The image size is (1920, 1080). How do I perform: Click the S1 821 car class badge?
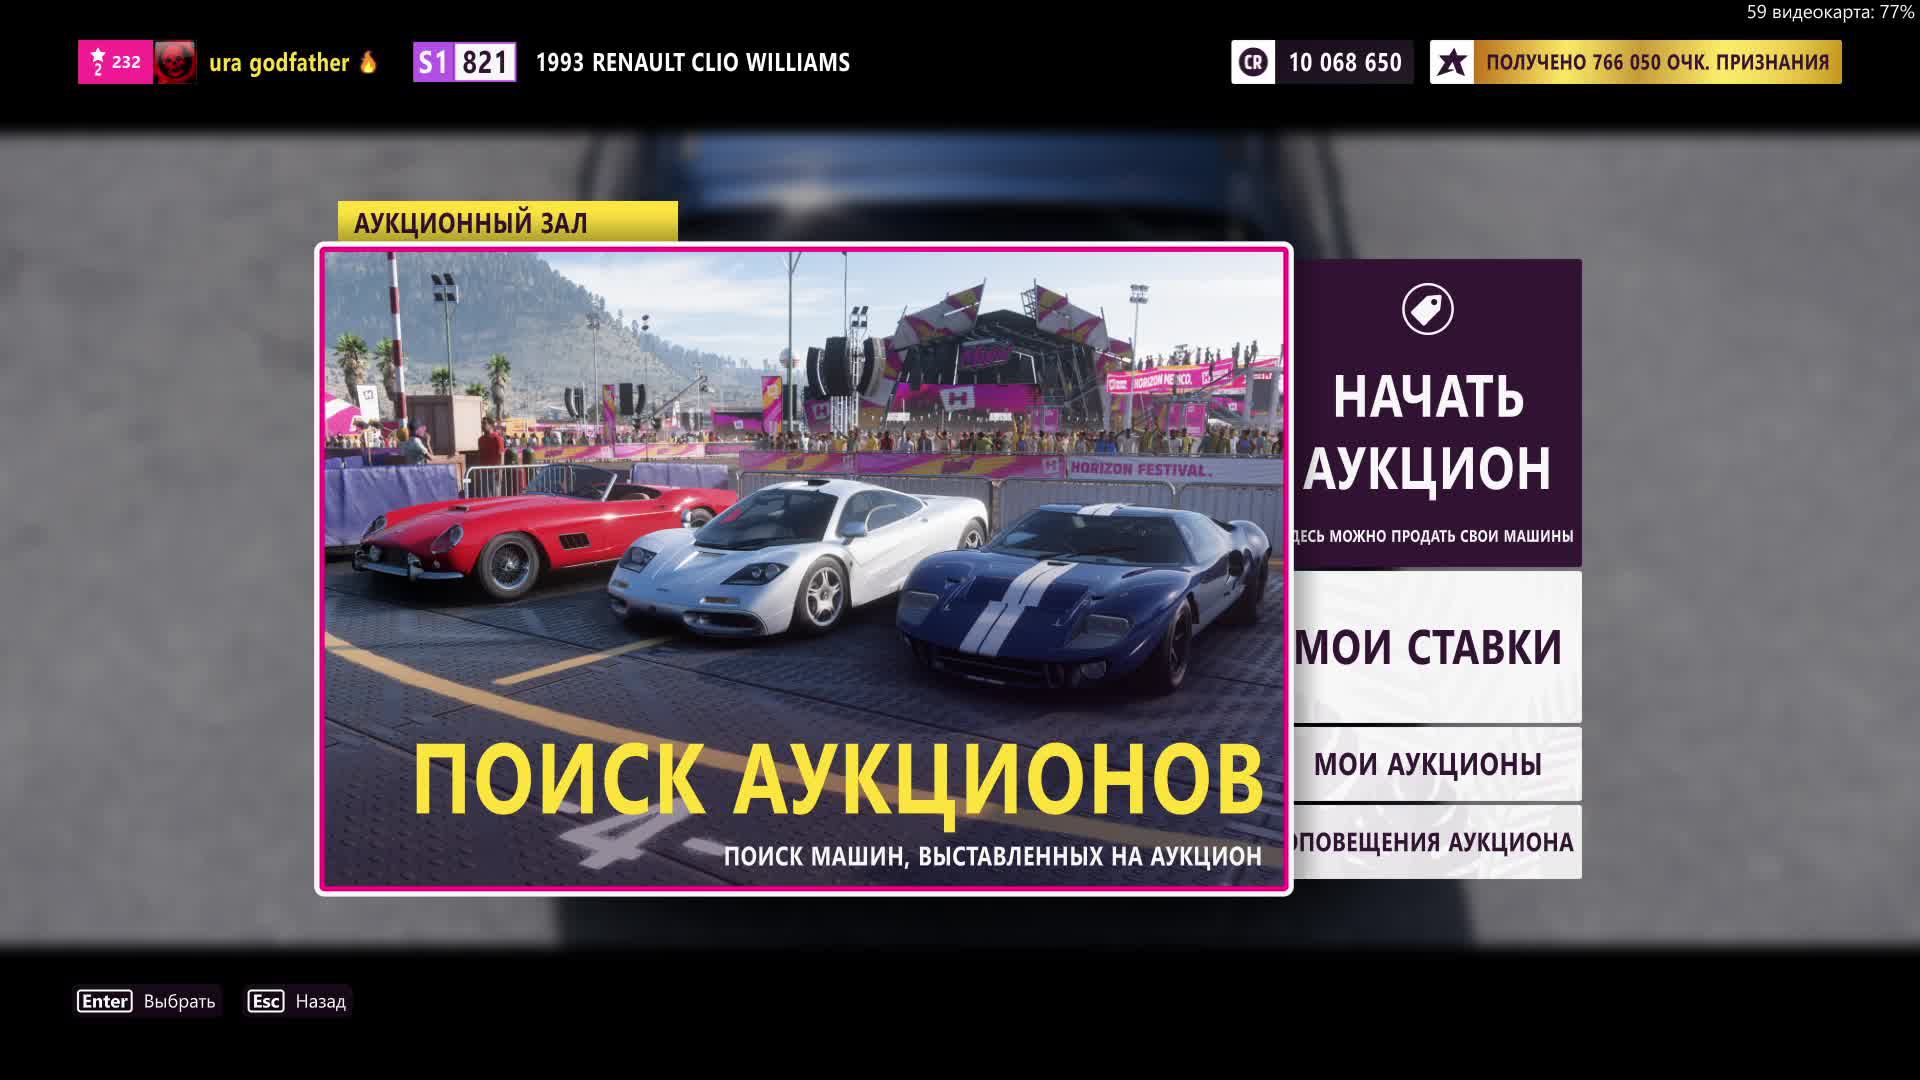pyautogui.click(x=465, y=62)
